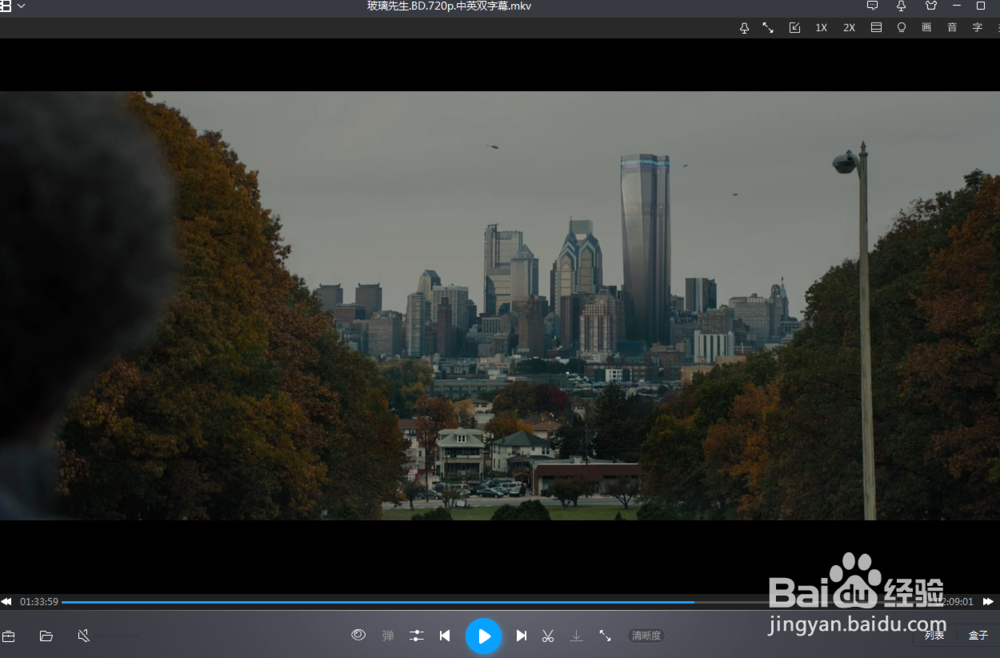
Task: Seek on the blue progress bar
Action: coord(378,602)
